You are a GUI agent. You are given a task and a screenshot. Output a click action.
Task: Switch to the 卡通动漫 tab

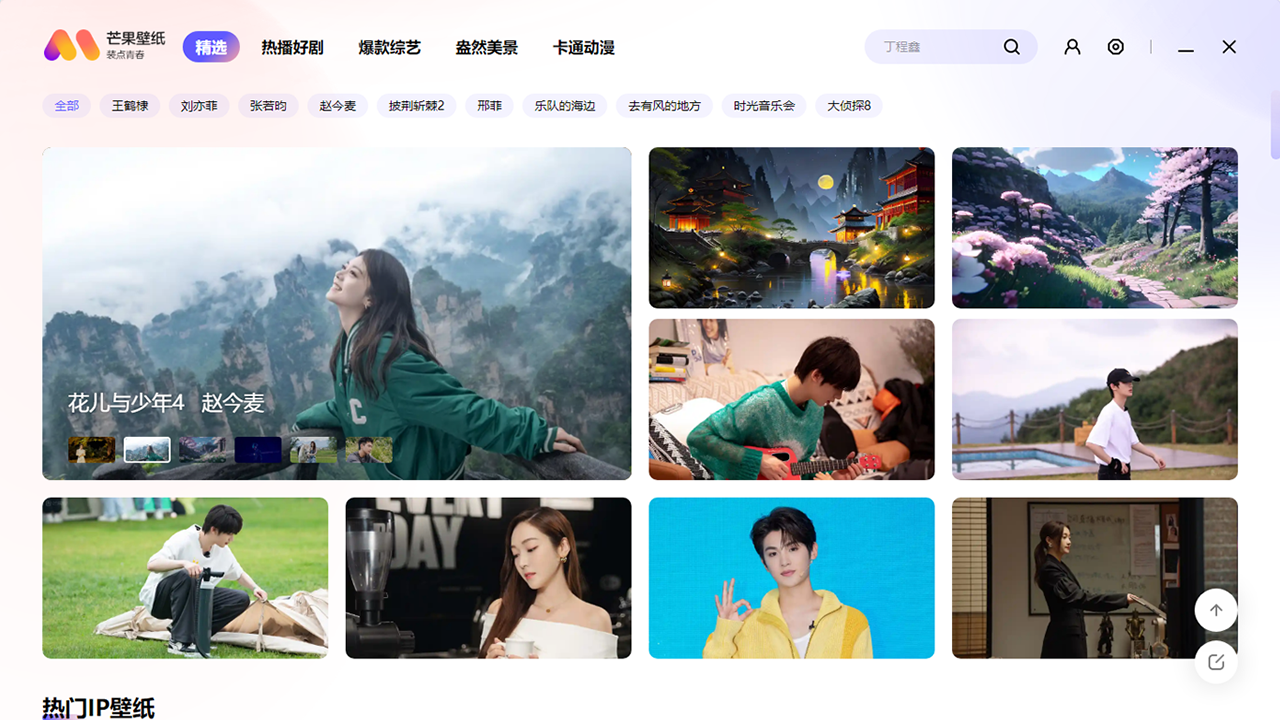tap(585, 47)
